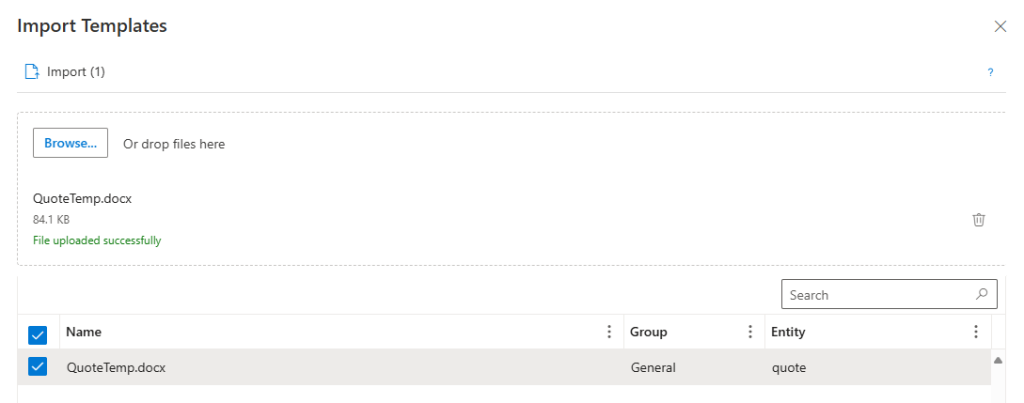Delete uploaded QuoteTemp.docx with trash icon
Image resolution: width=1024 pixels, height=403 pixels.
pyautogui.click(x=979, y=220)
